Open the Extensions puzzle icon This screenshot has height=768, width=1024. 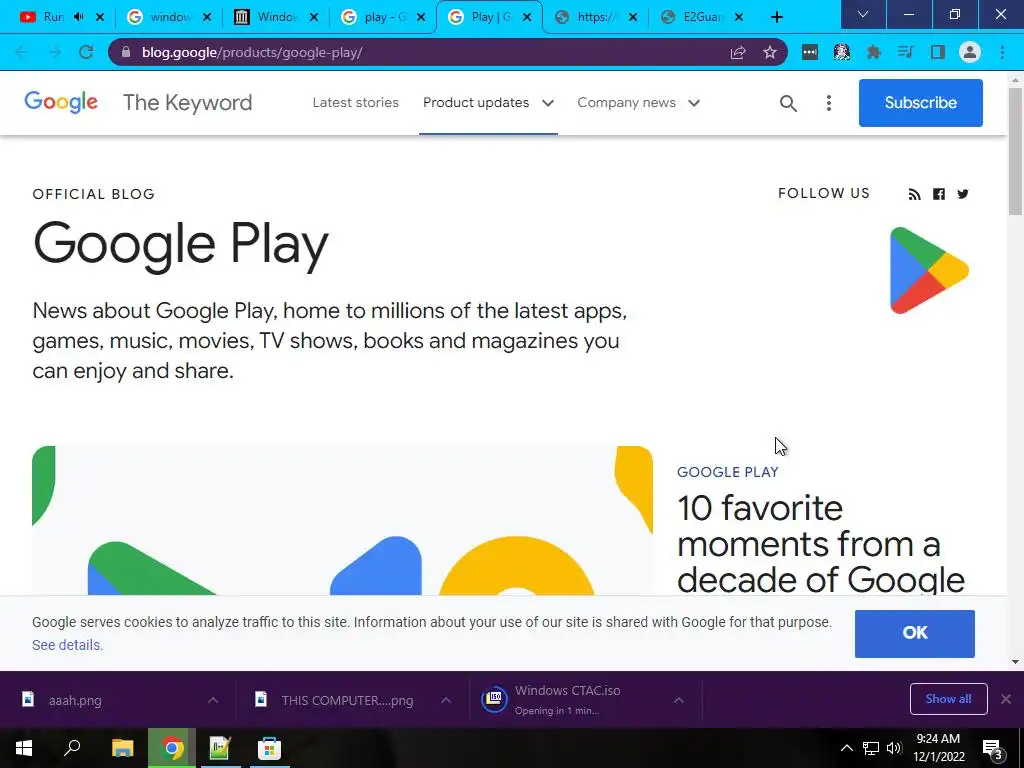873,52
